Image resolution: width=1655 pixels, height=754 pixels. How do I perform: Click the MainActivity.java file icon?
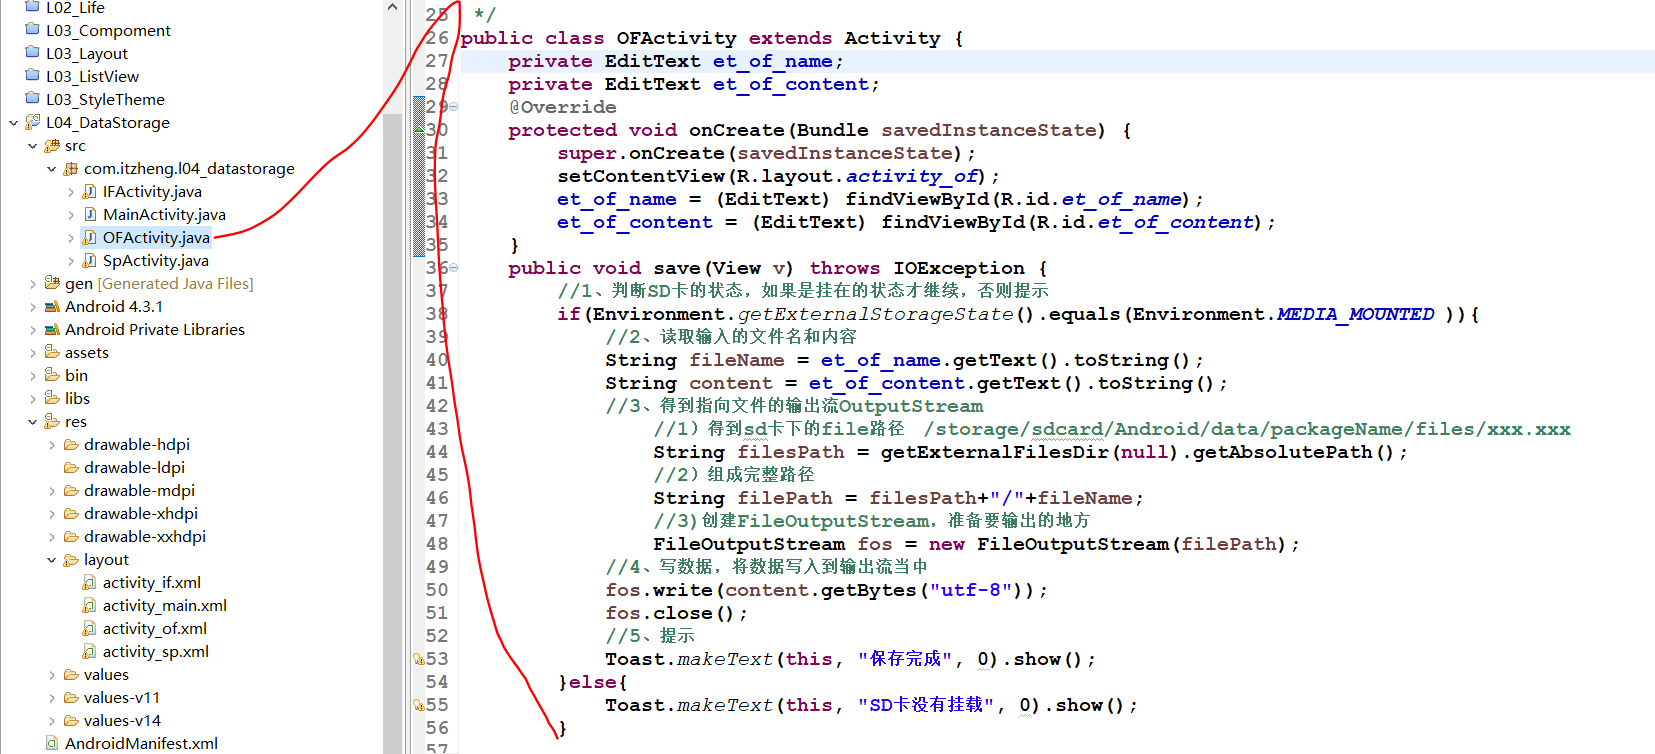click(x=90, y=214)
